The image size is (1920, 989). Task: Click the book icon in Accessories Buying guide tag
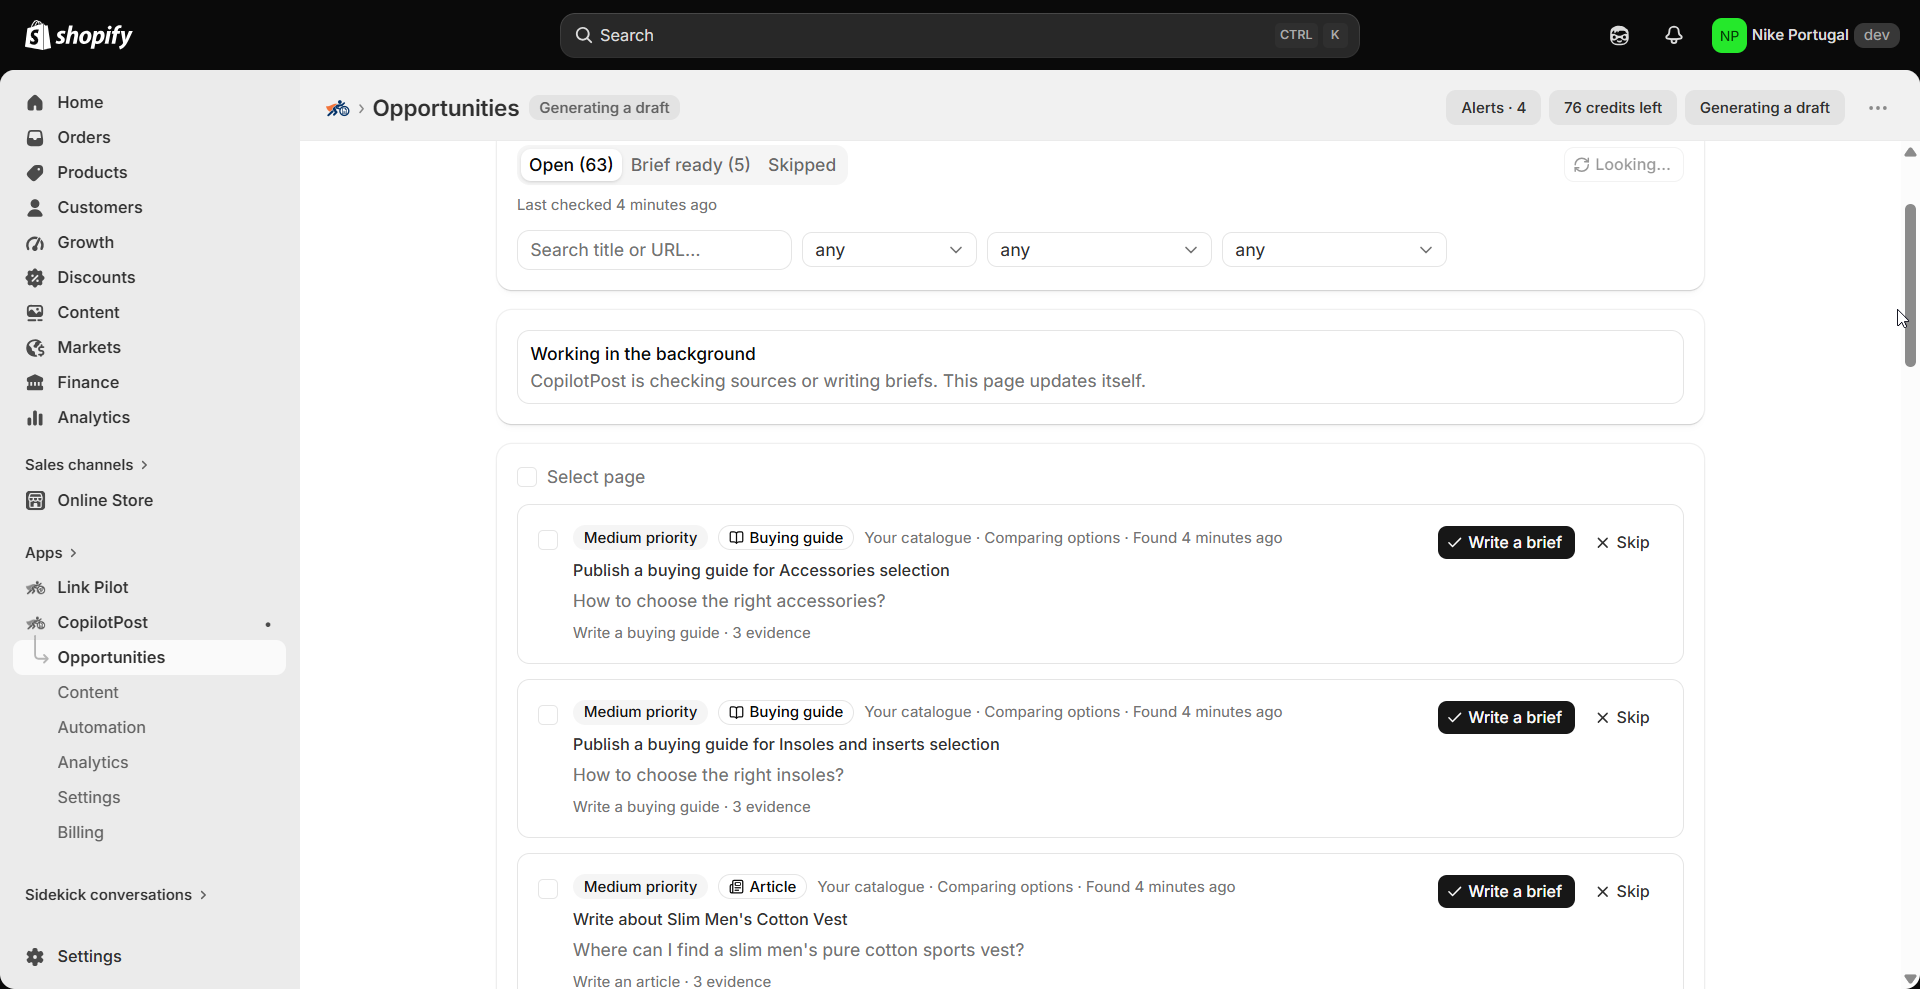pos(736,538)
